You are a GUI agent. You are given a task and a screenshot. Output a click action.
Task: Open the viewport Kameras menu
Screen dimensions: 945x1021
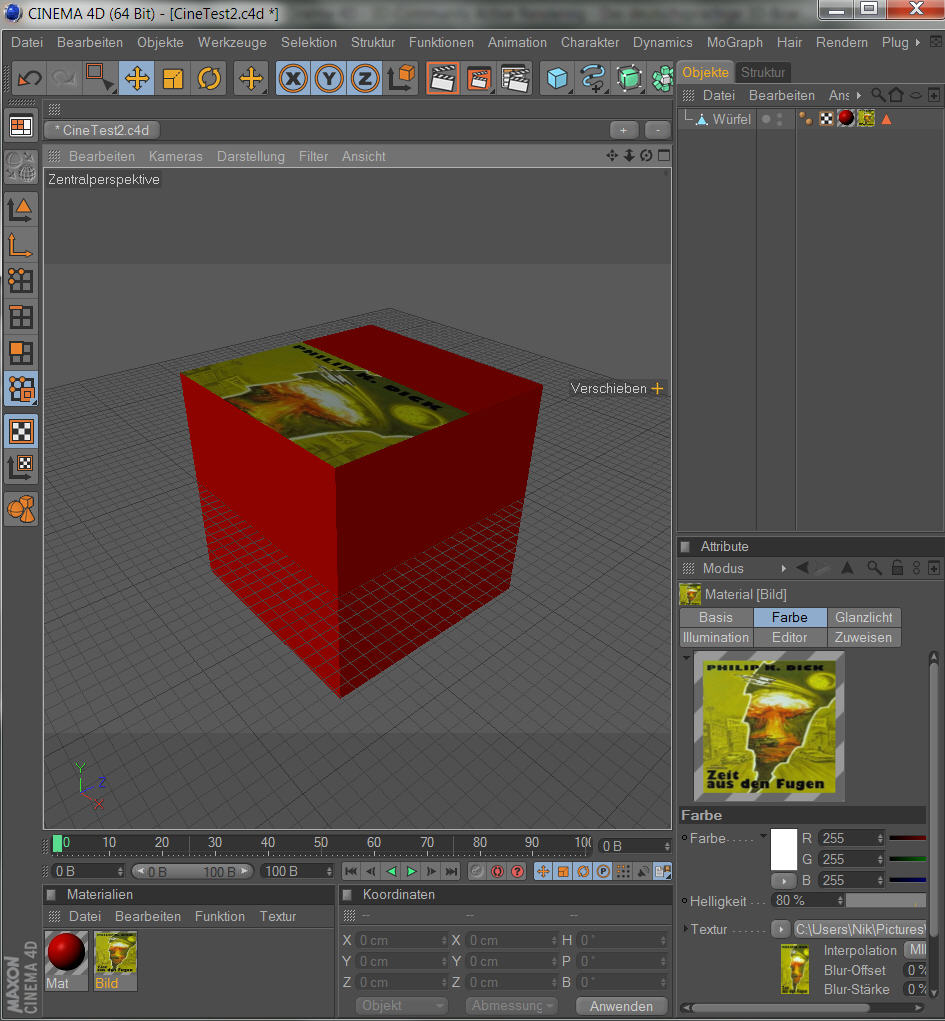(x=175, y=156)
